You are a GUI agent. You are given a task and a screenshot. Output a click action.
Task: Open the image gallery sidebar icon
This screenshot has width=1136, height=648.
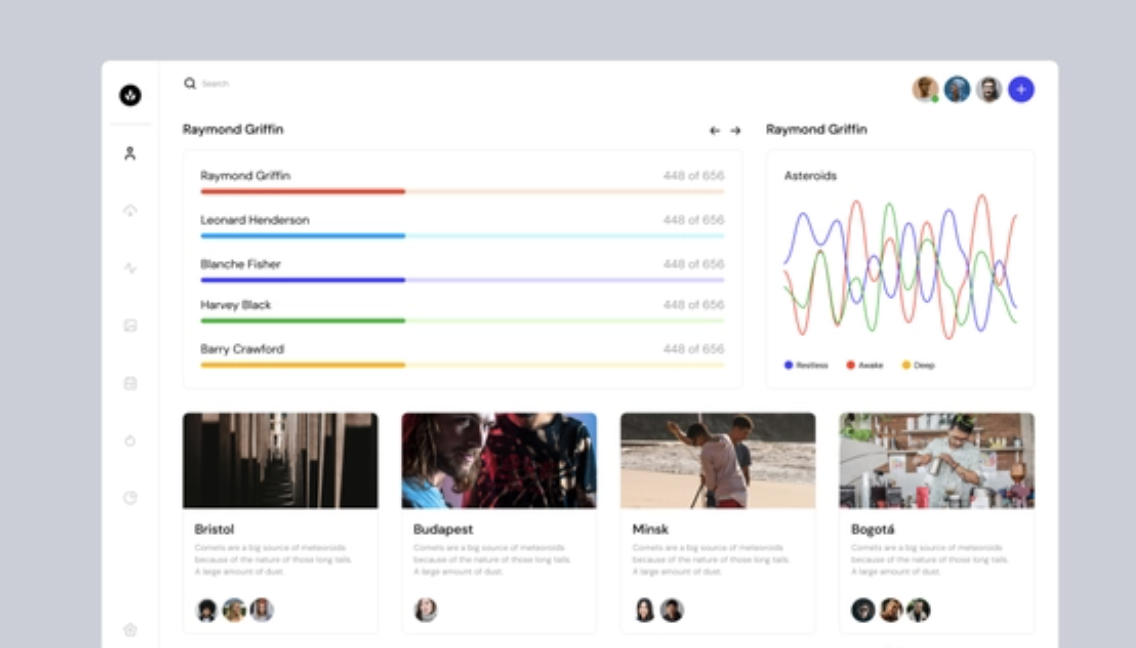(130, 325)
